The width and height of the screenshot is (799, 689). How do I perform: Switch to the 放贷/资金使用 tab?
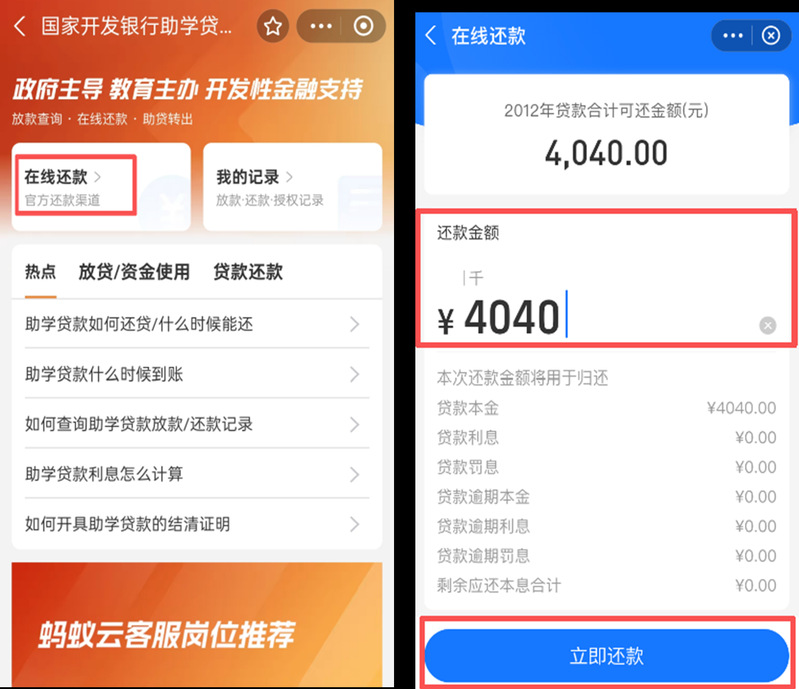point(134,272)
